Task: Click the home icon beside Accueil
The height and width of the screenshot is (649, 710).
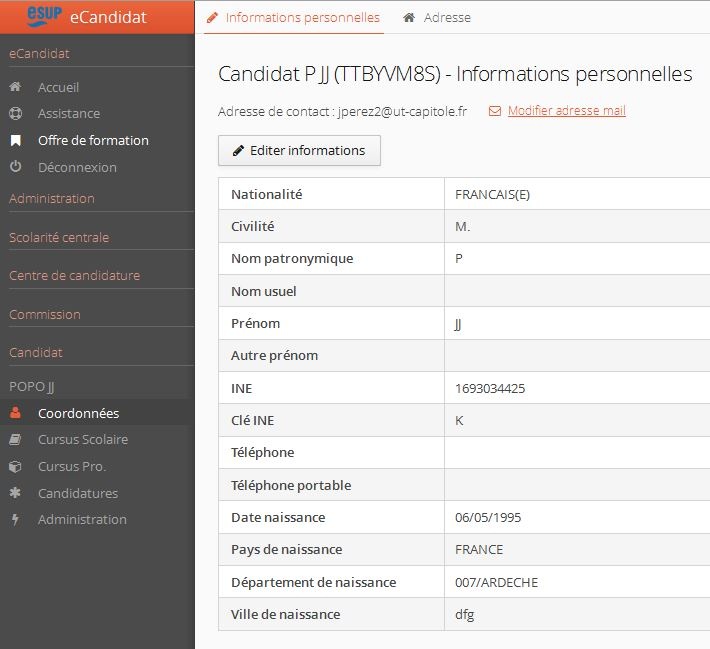Action: tap(15, 87)
